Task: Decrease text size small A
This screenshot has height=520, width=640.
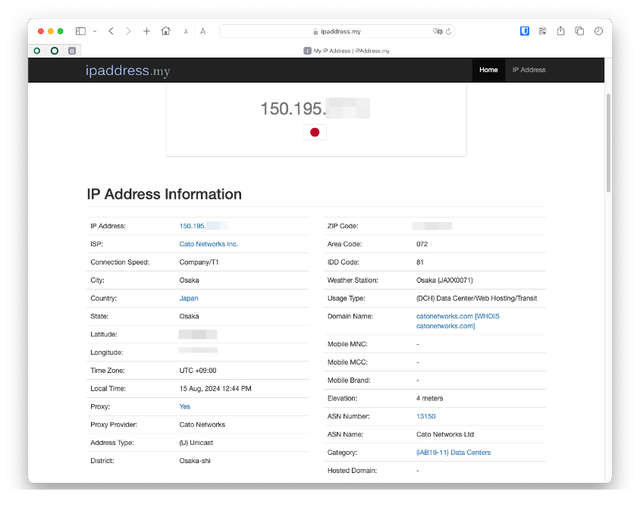Action: (186, 31)
